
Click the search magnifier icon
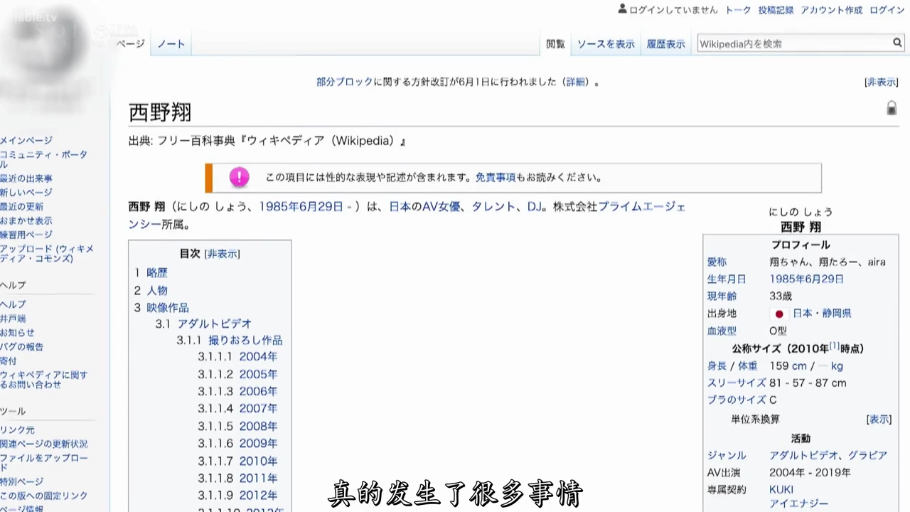pyautogui.click(x=897, y=43)
